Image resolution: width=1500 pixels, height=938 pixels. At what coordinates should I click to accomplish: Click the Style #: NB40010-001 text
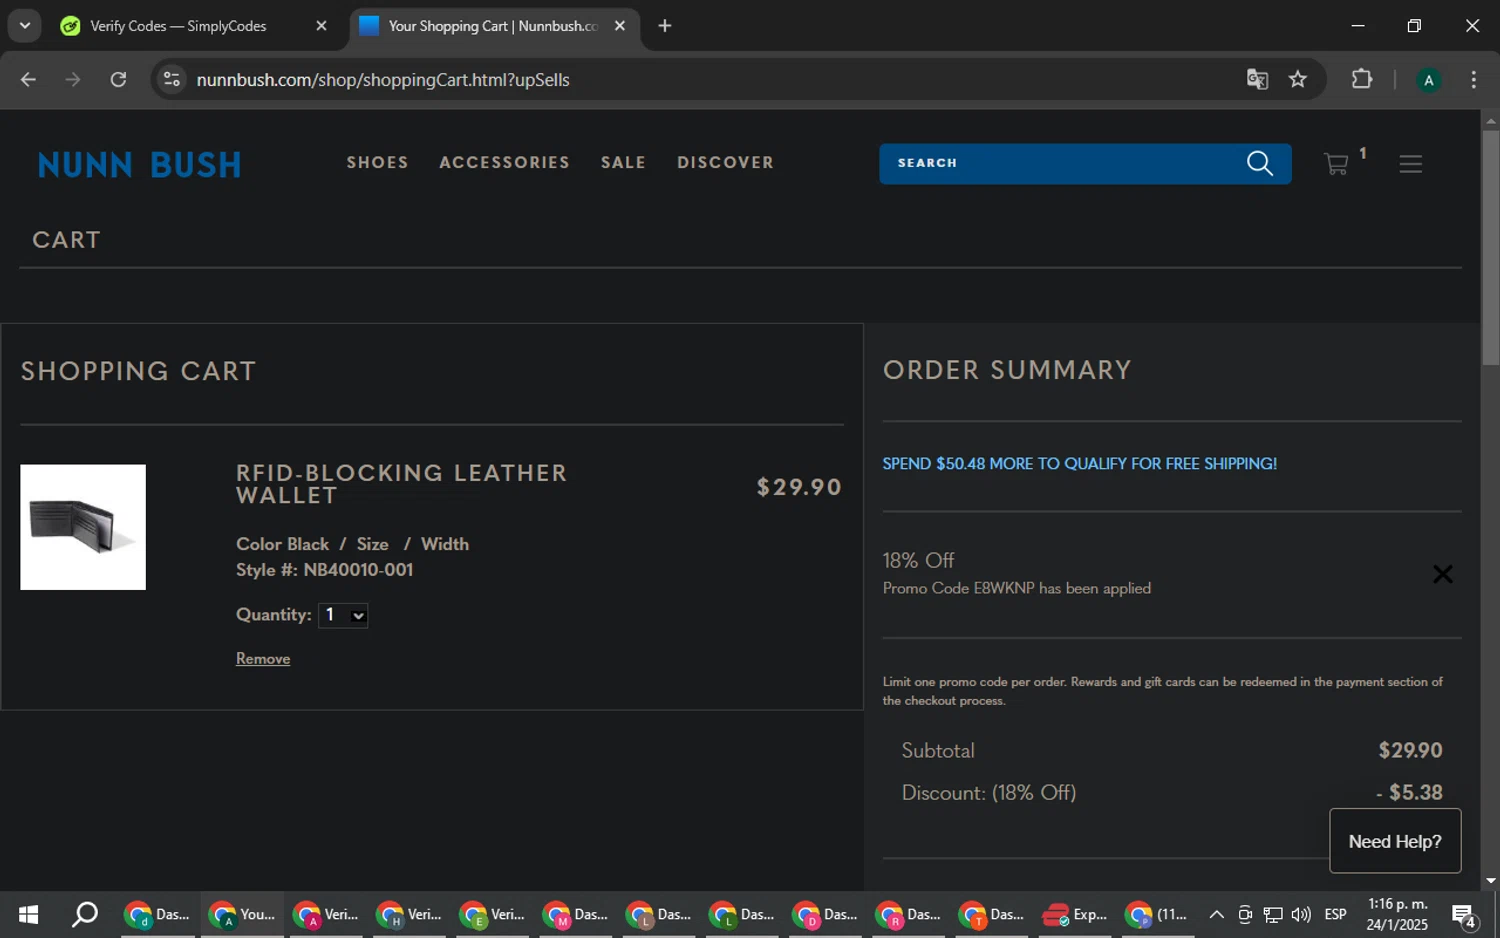[324, 570]
